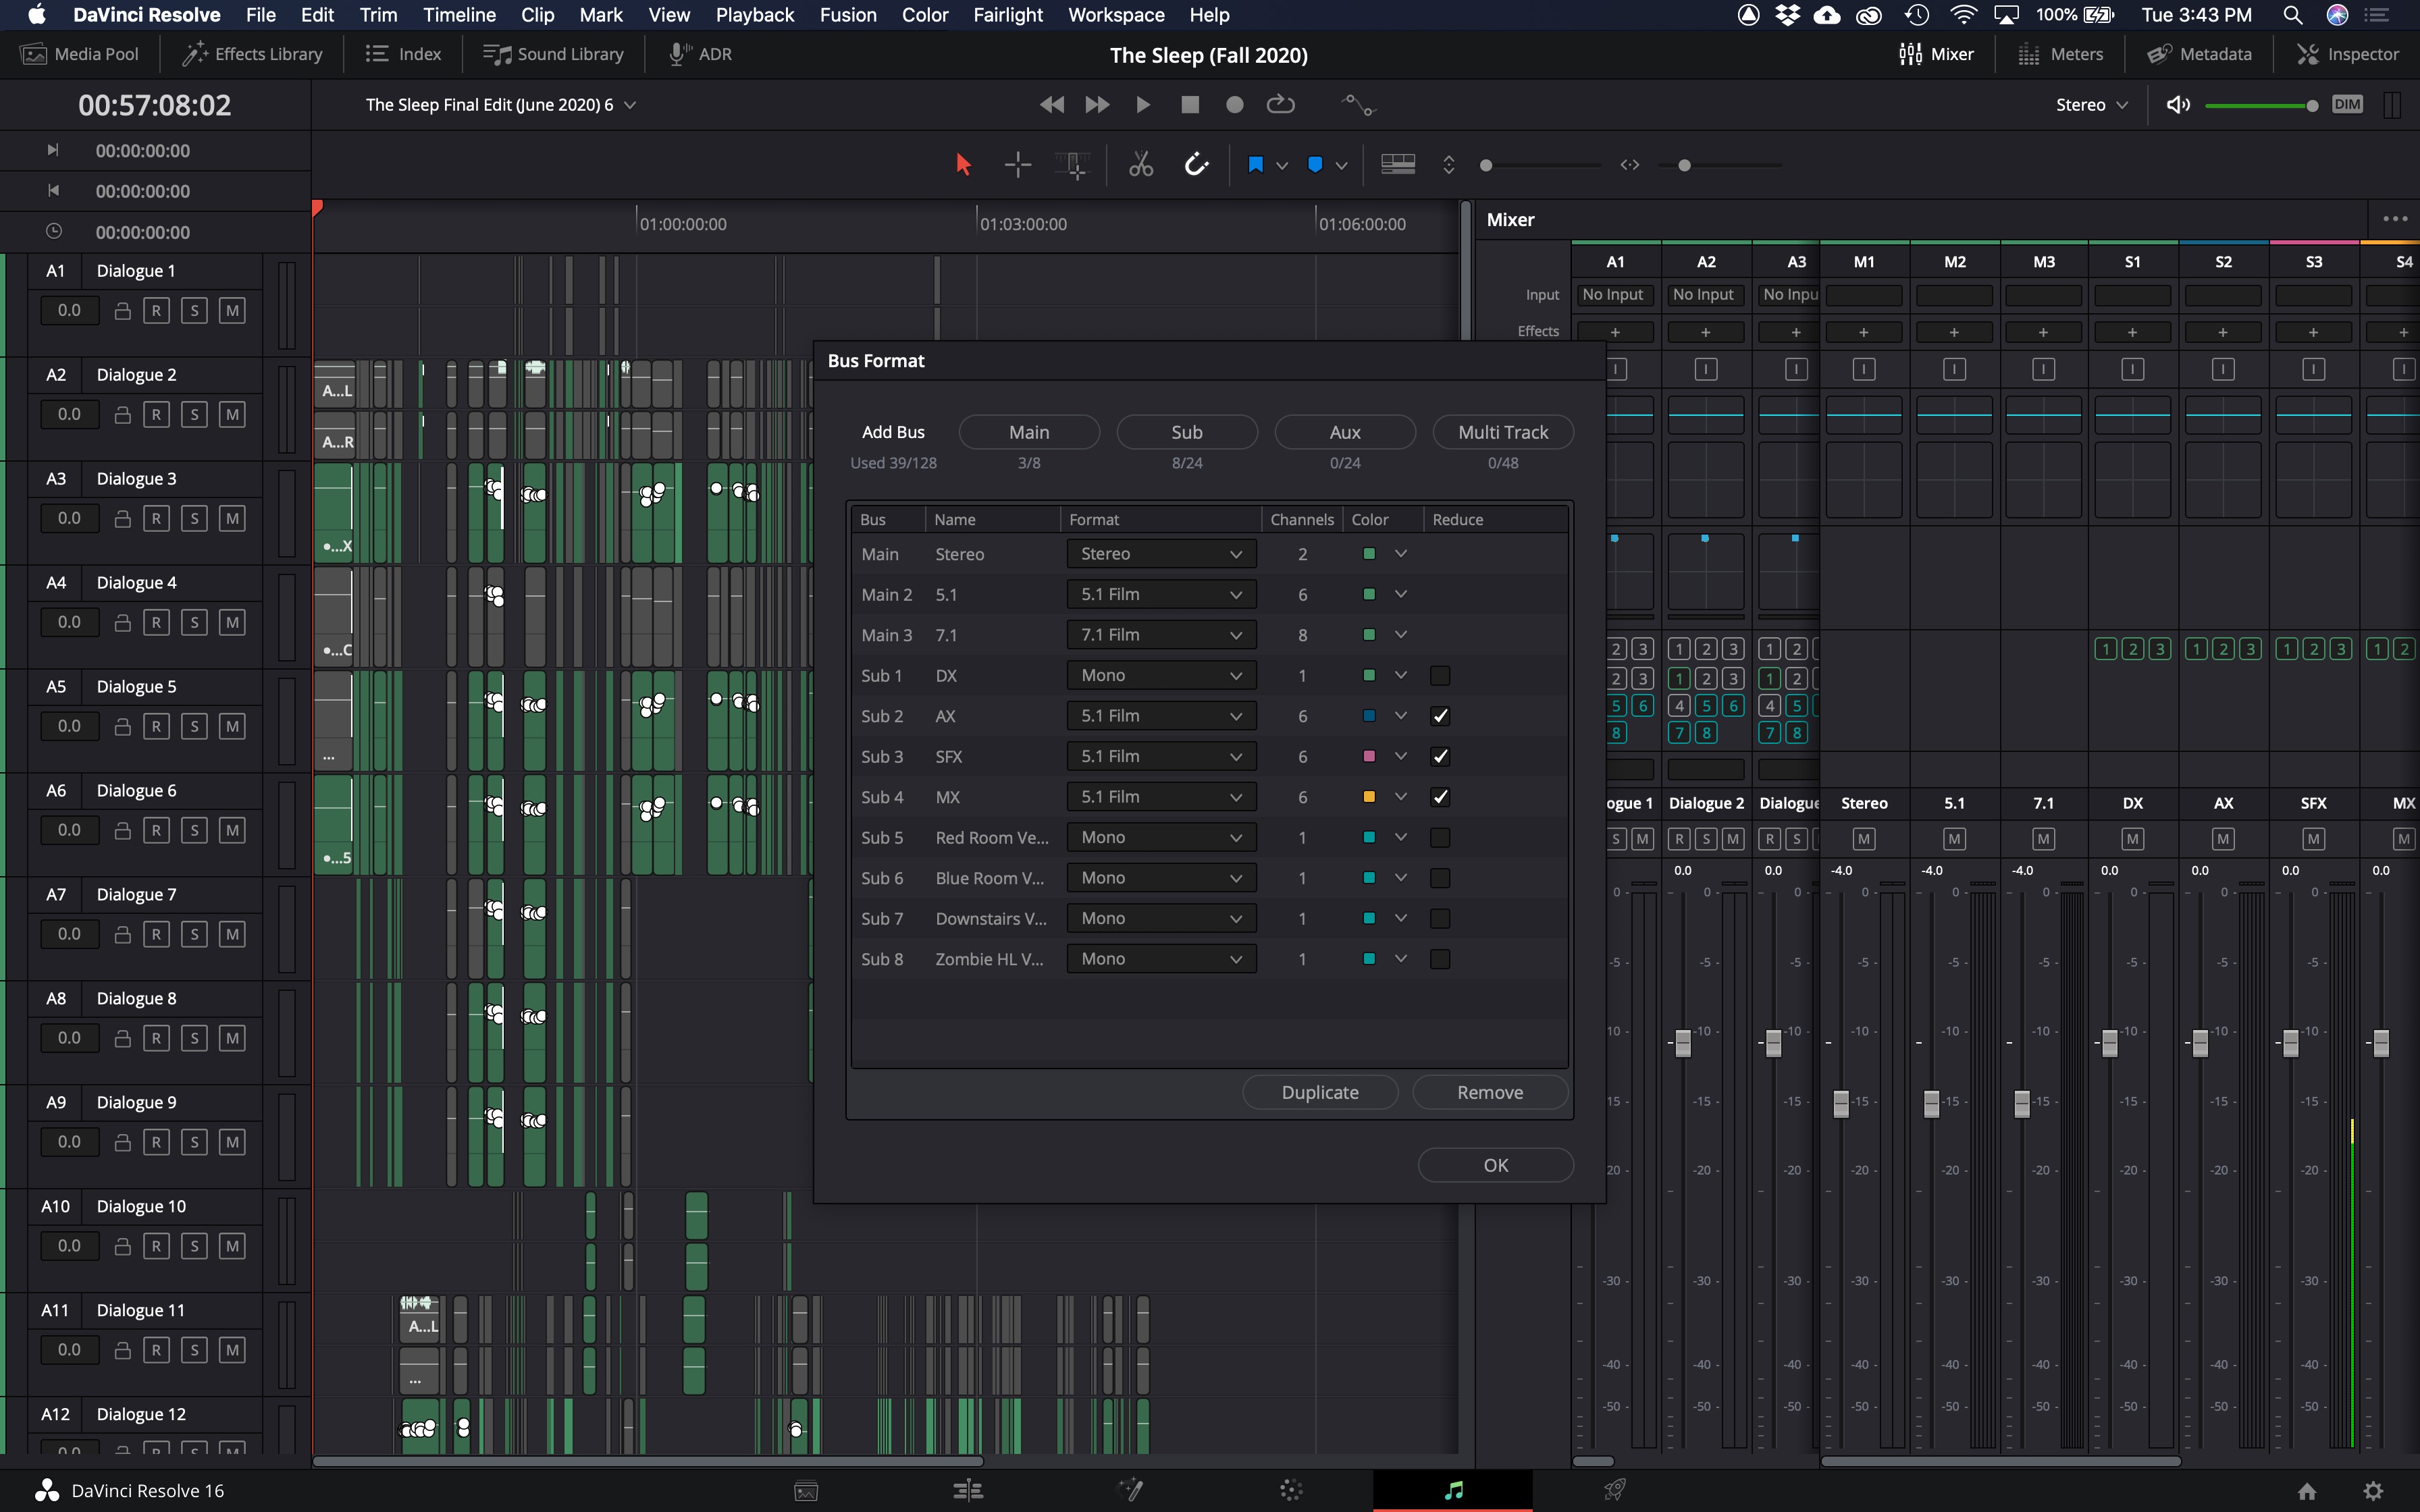Open the Color page icon
2420x1512 pixels.
tap(1291, 1490)
